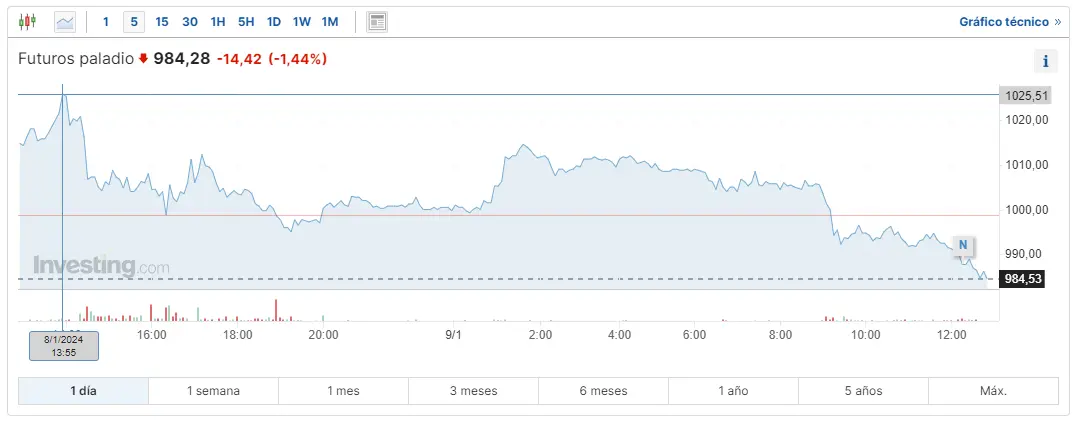Image resolution: width=1076 pixels, height=424 pixels.
Task: Open the "N" news marker on chart
Action: pyautogui.click(x=963, y=245)
